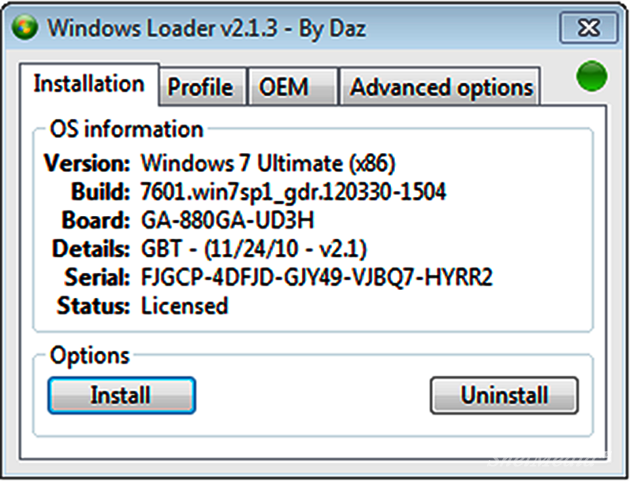This screenshot has height=481, width=630.
Task: Click the Licensed status value
Action: point(184,306)
